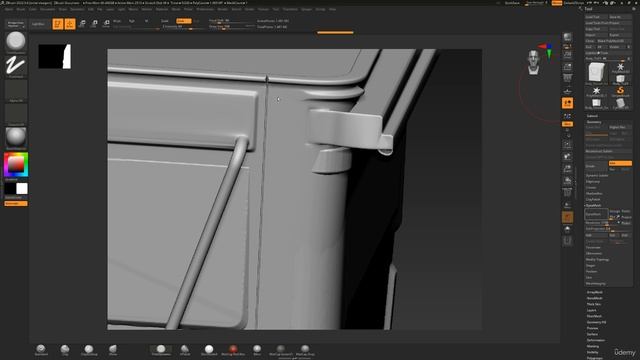Viewport: 640px width, 360px height.
Task: Click the DynaMesh button
Action: [596, 214]
